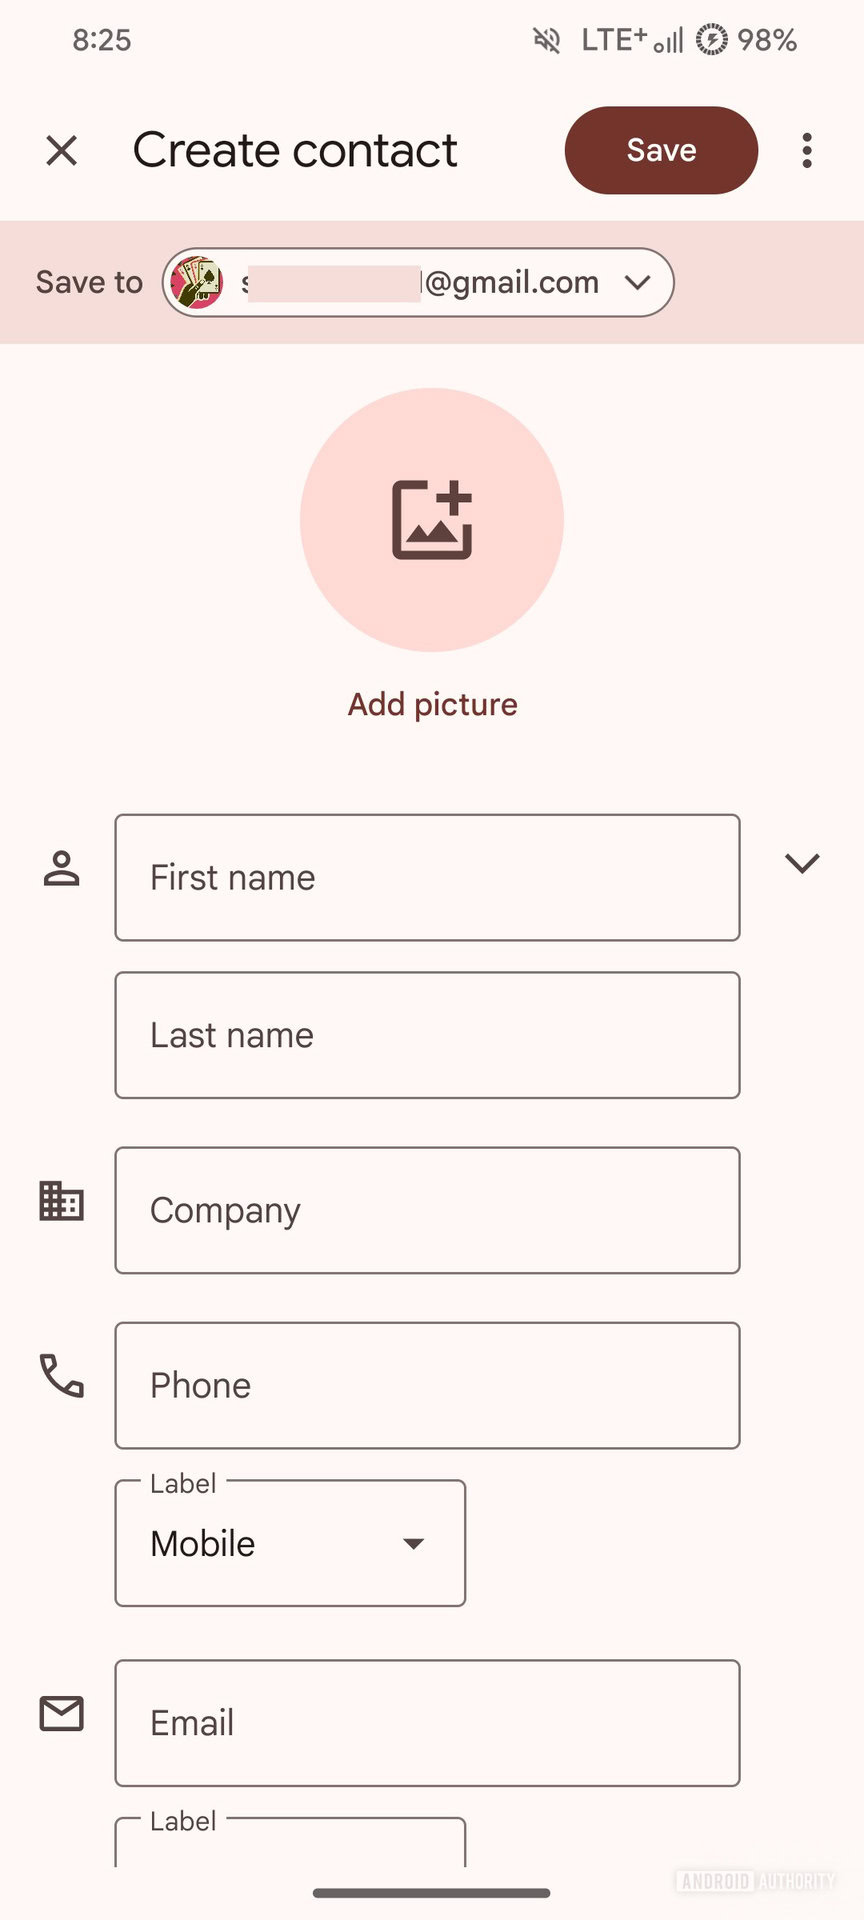
Task: Tap the Email input field
Action: coord(427,1723)
